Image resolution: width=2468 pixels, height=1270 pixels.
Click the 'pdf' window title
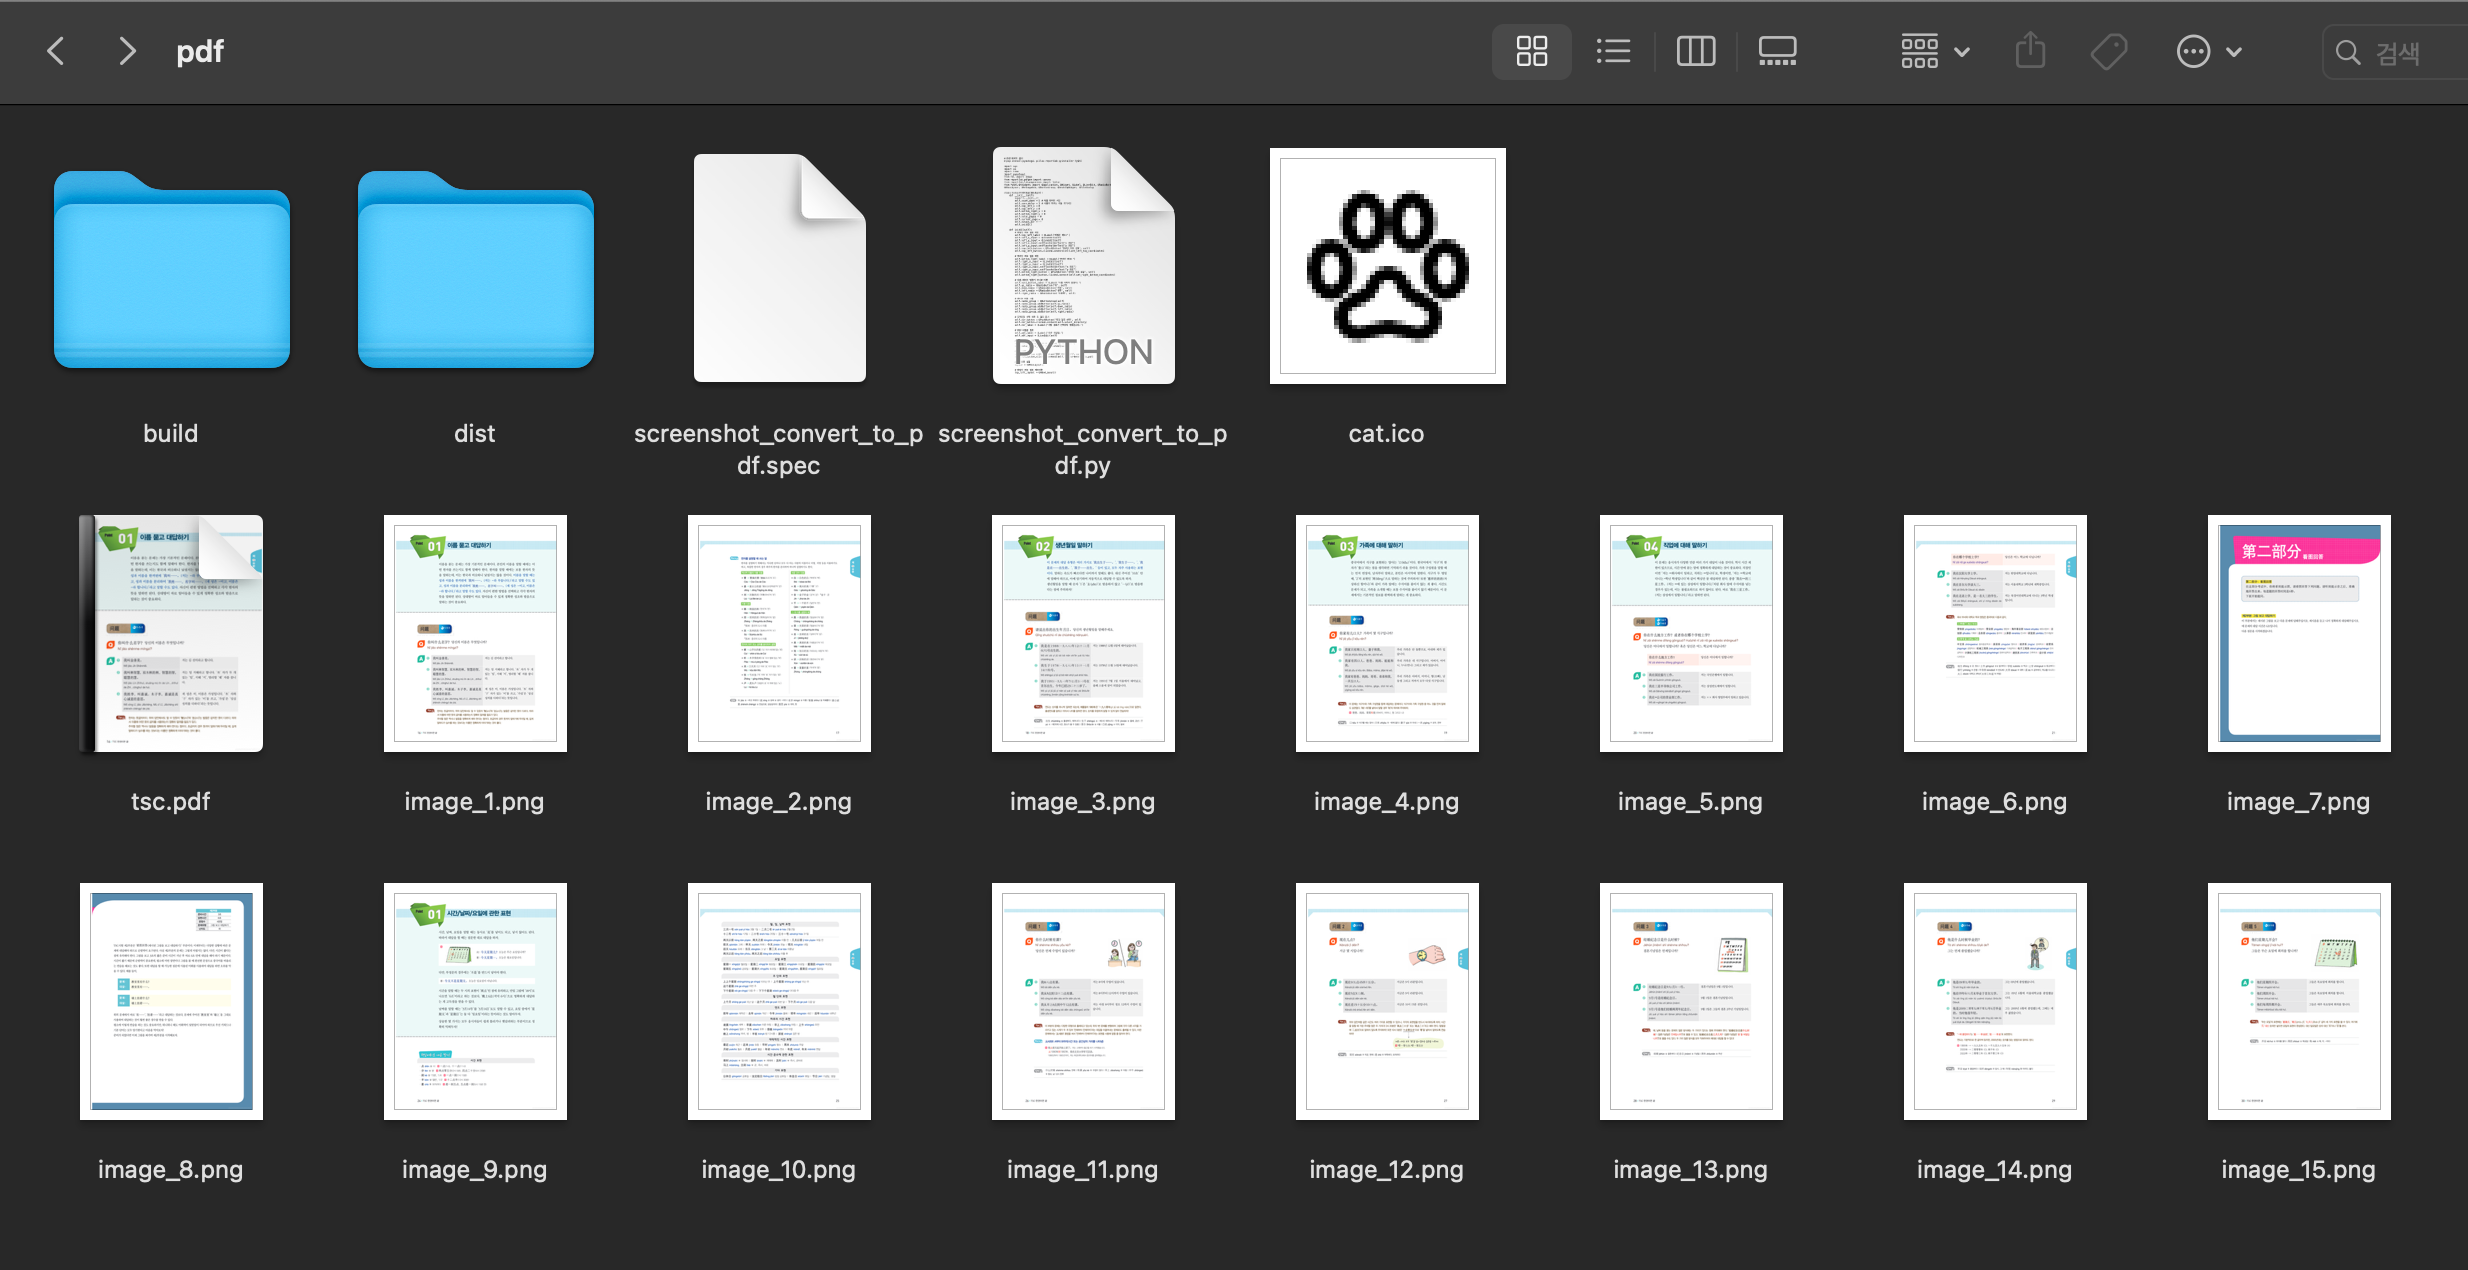click(200, 51)
